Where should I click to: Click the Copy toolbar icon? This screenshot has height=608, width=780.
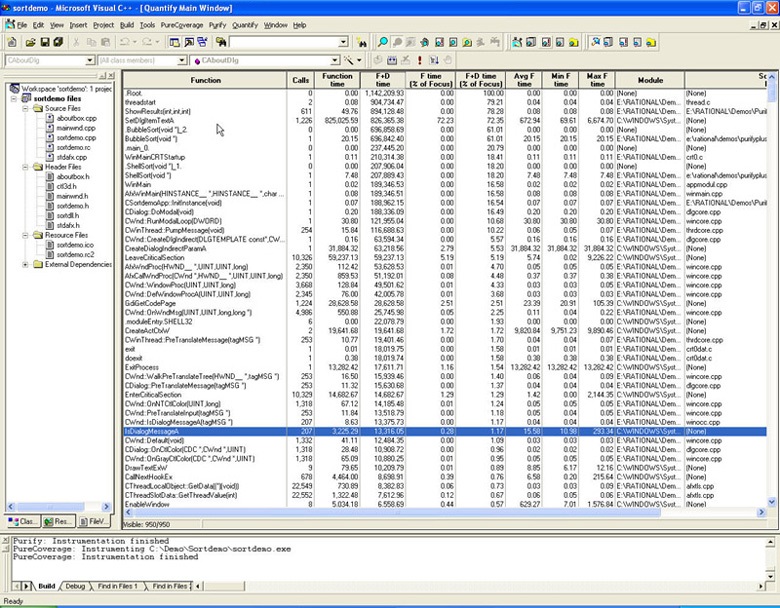pyautogui.click(x=91, y=43)
